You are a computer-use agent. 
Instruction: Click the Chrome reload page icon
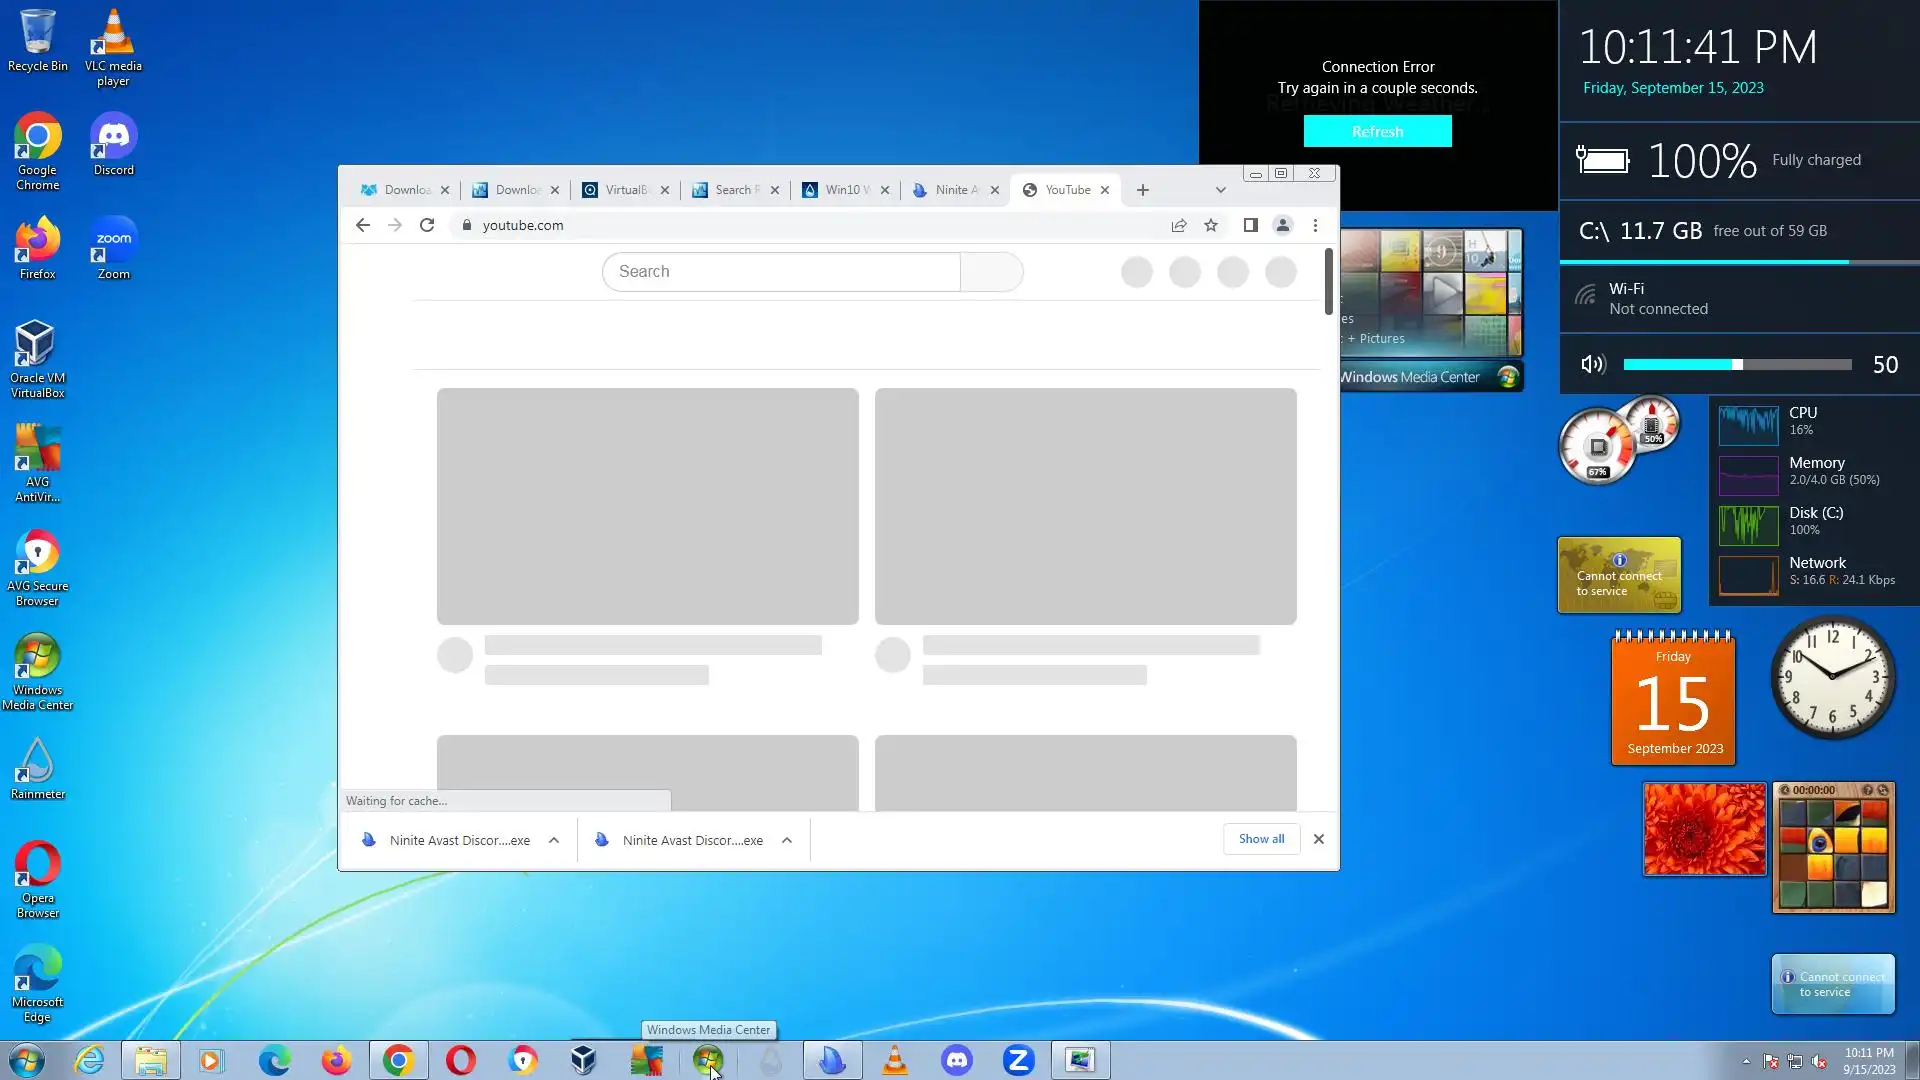click(x=427, y=225)
